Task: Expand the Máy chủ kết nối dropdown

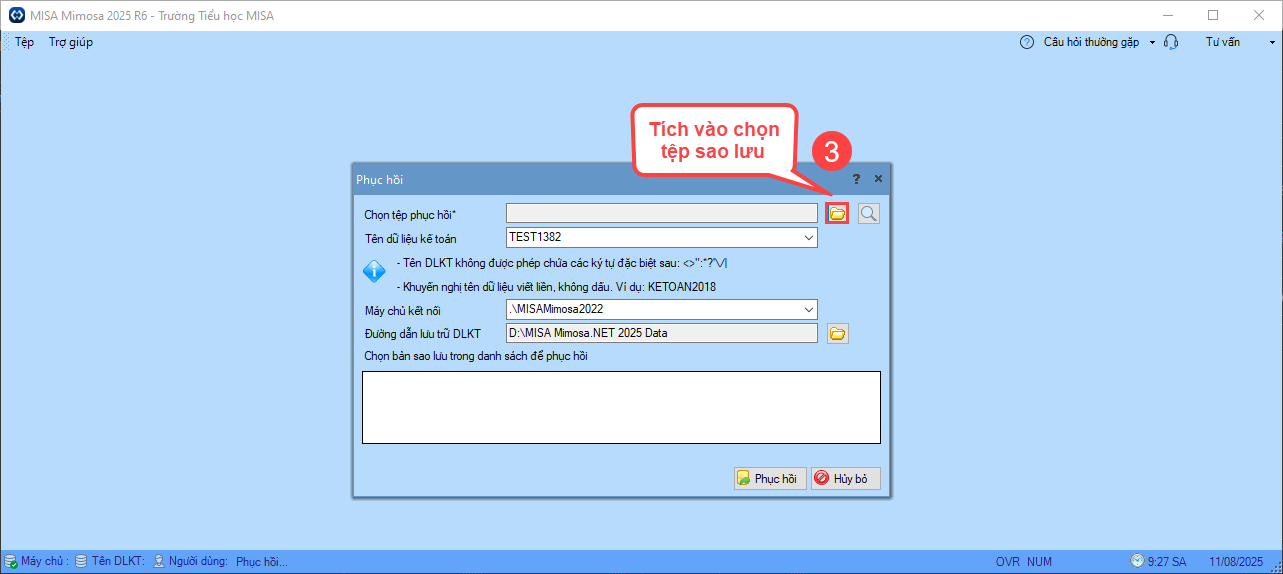Action: [809, 310]
